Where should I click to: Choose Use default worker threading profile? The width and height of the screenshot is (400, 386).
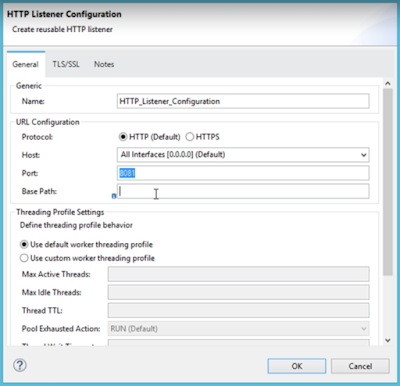point(24,245)
